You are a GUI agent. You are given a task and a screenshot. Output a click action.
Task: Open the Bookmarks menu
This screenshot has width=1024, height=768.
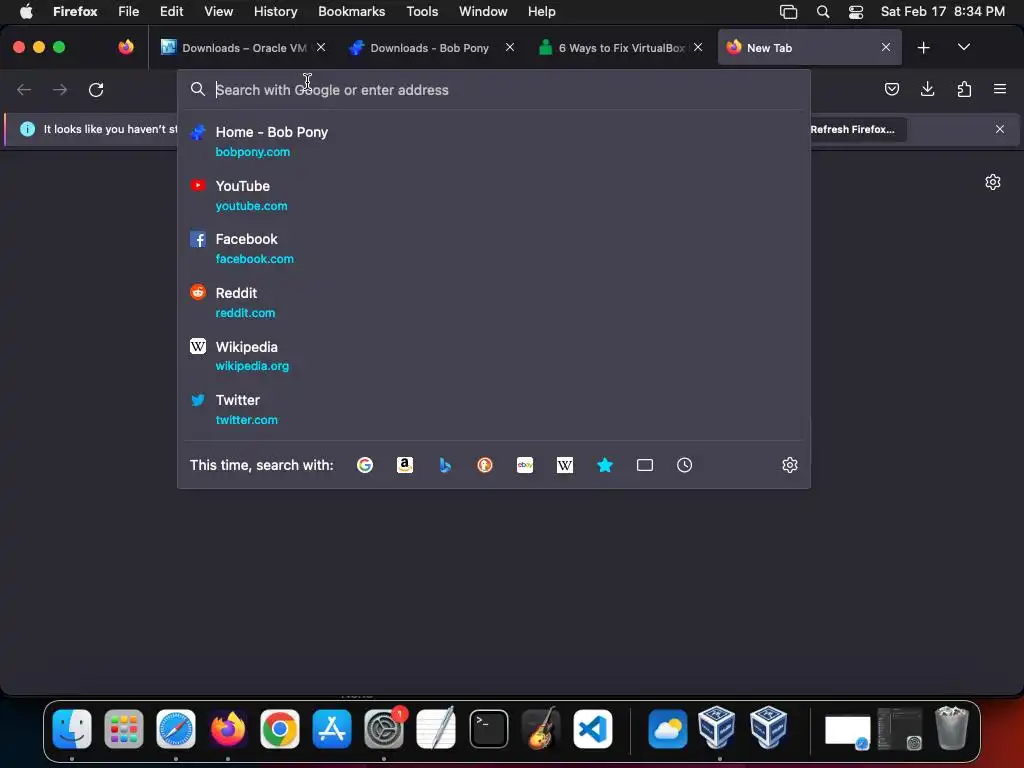tap(351, 11)
